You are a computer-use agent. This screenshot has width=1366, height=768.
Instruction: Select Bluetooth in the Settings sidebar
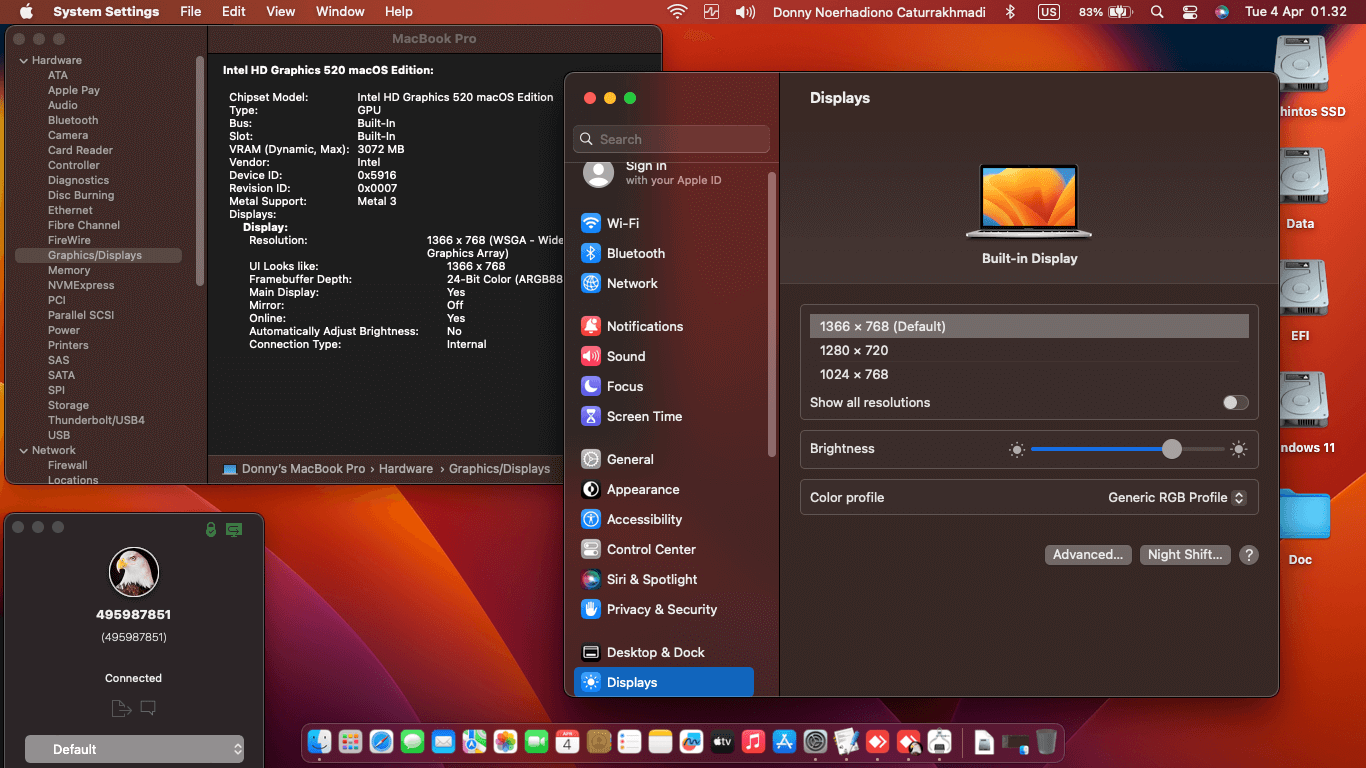(635, 253)
